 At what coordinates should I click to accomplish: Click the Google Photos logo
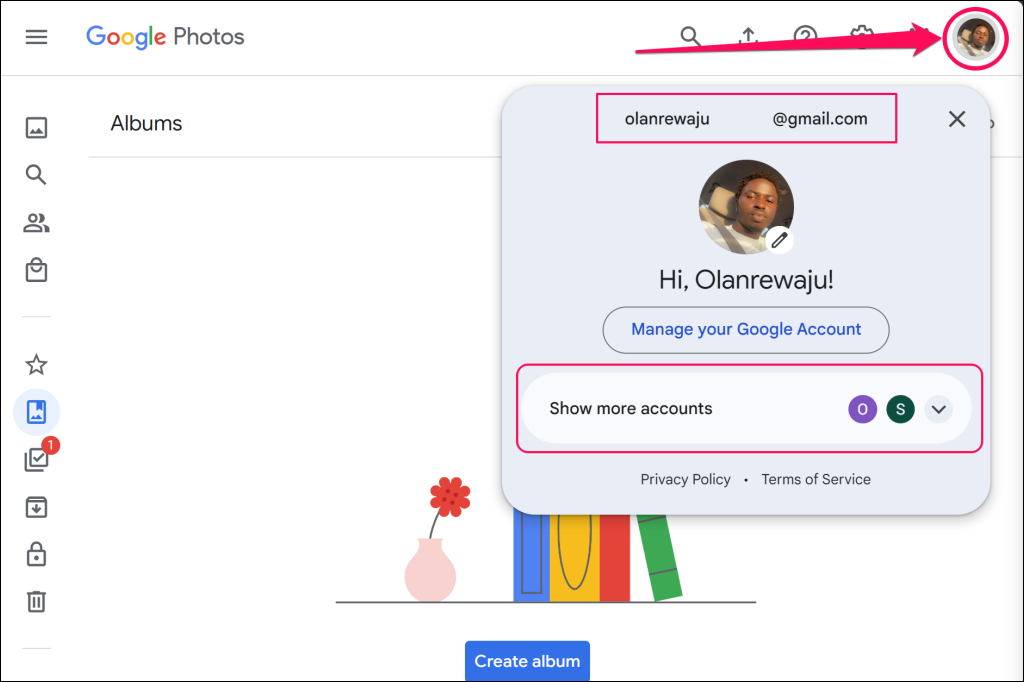[x=165, y=37]
